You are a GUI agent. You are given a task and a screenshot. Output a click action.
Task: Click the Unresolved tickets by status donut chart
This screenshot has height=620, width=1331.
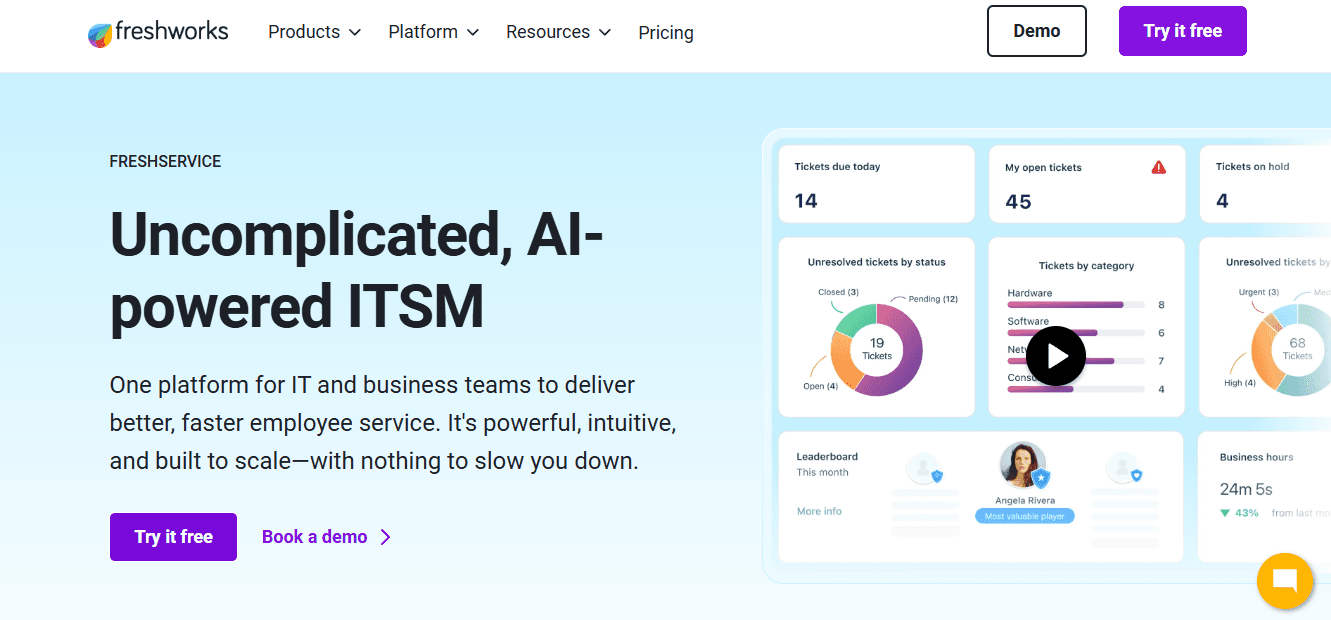[877, 350]
